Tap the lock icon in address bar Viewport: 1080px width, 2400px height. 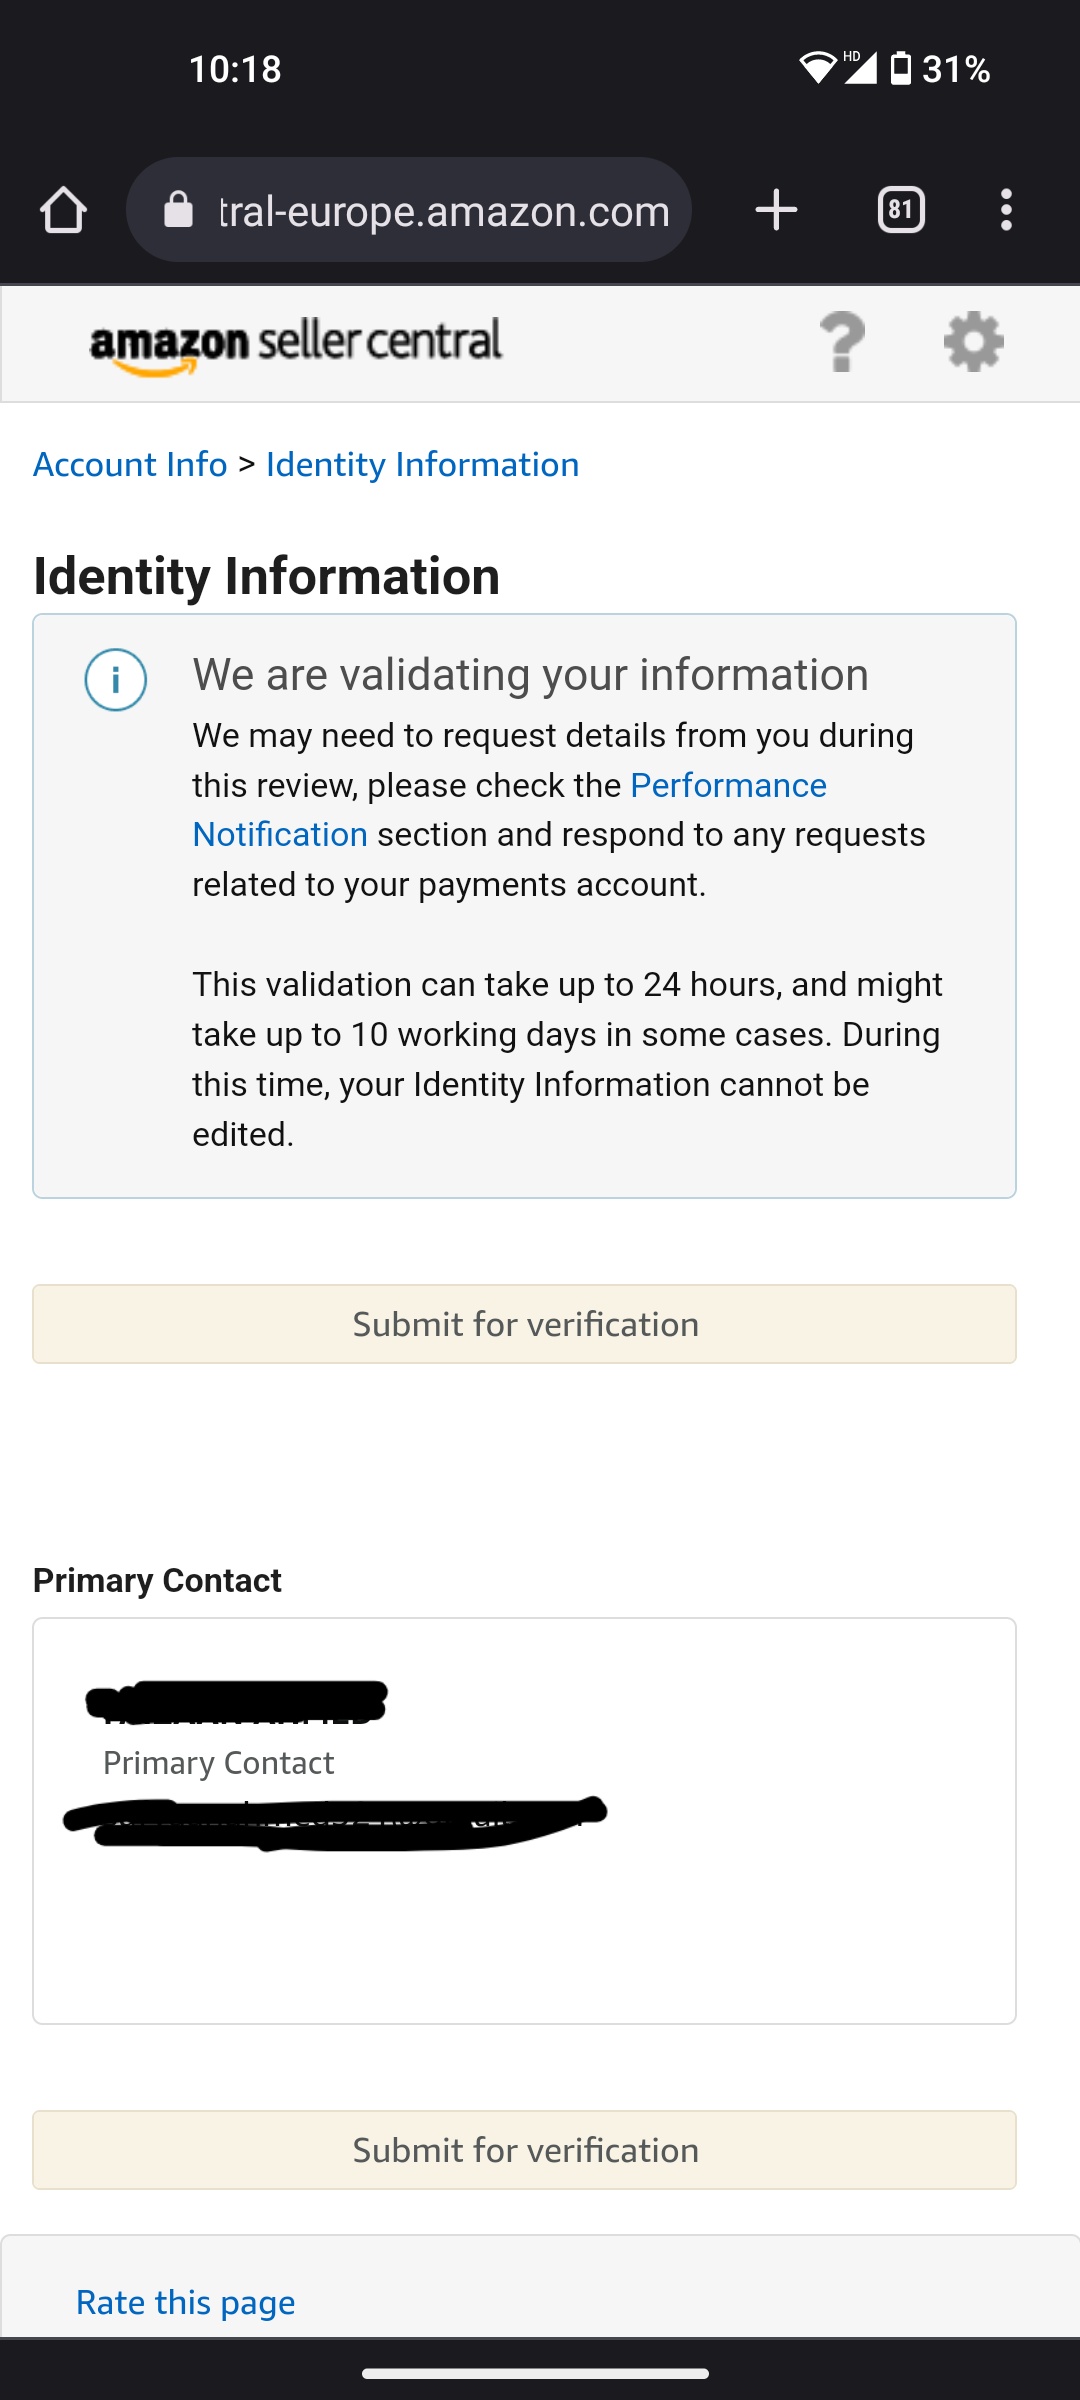(178, 210)
